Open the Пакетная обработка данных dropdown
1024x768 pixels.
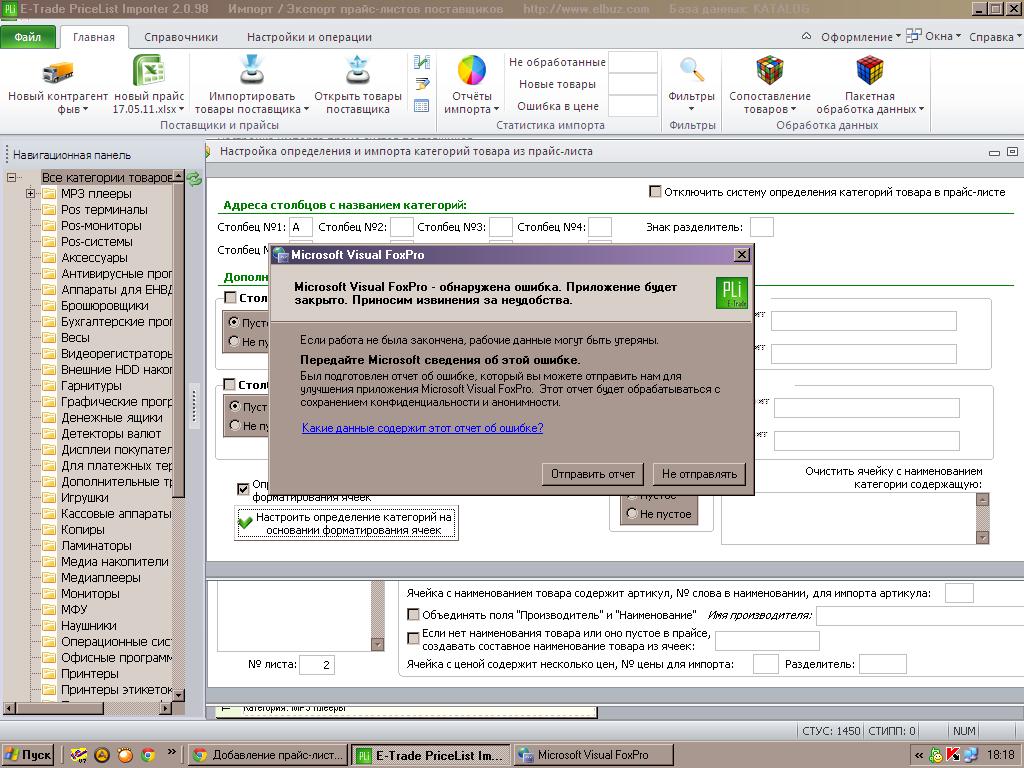(x=921, y=109)
